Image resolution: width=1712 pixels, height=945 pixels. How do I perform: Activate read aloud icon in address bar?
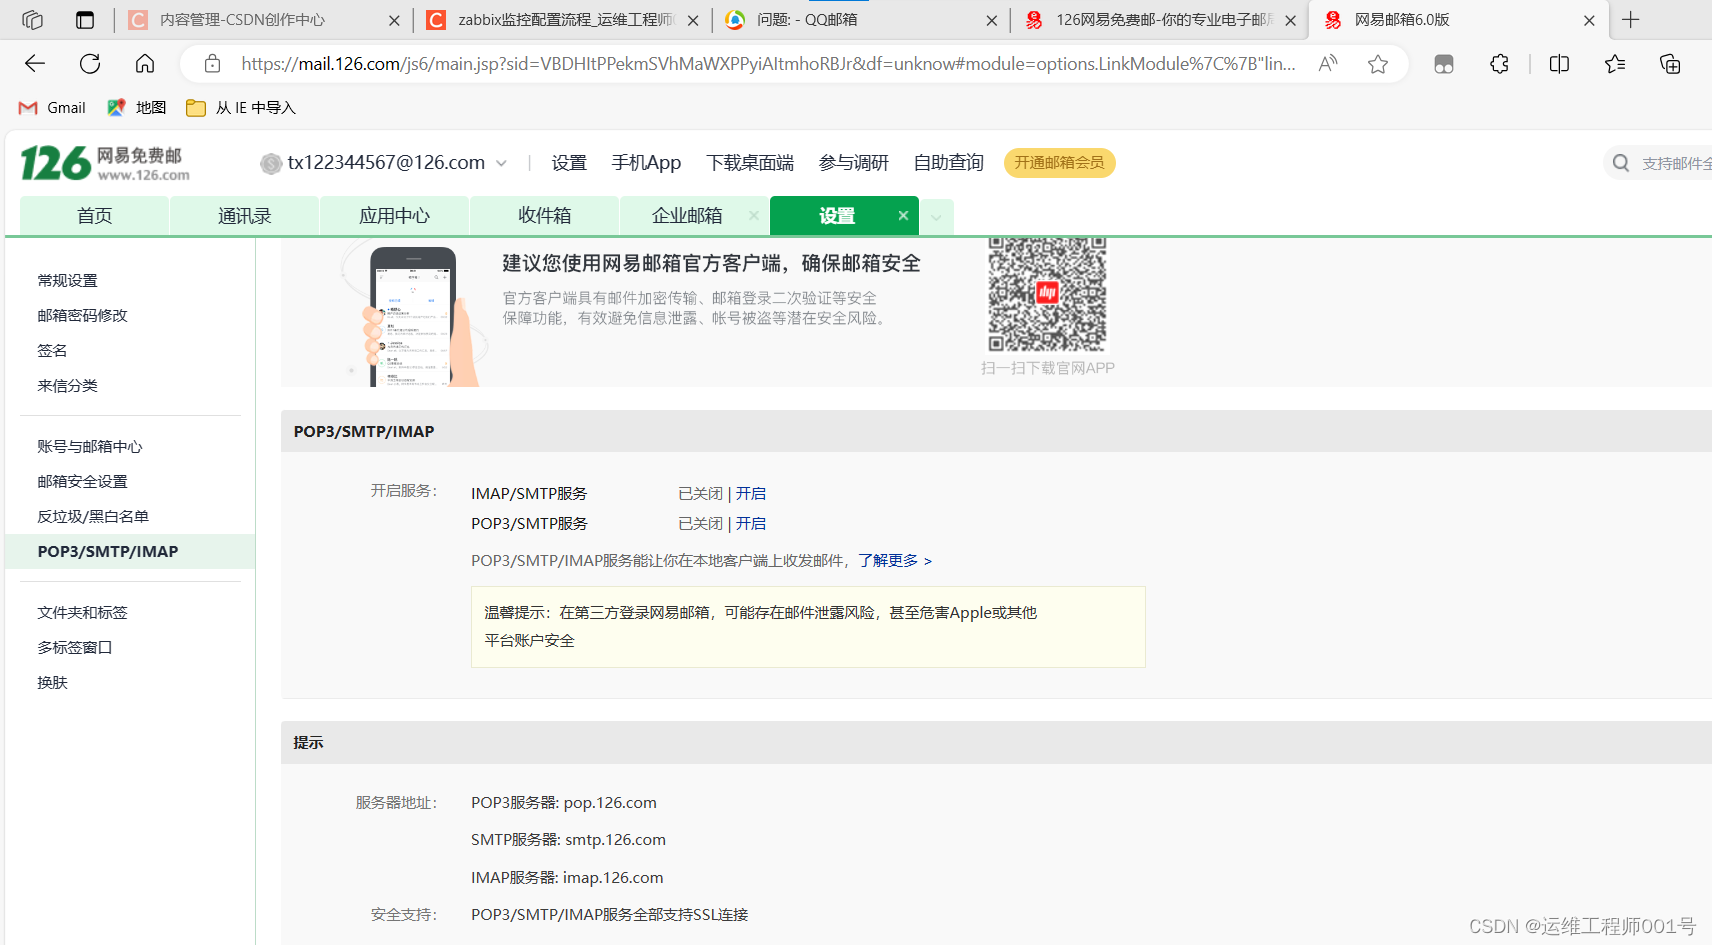pos(1328,64)
